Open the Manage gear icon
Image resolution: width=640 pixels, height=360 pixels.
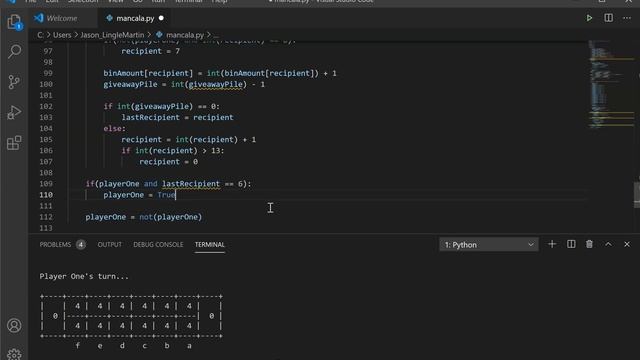click(14, 353)
